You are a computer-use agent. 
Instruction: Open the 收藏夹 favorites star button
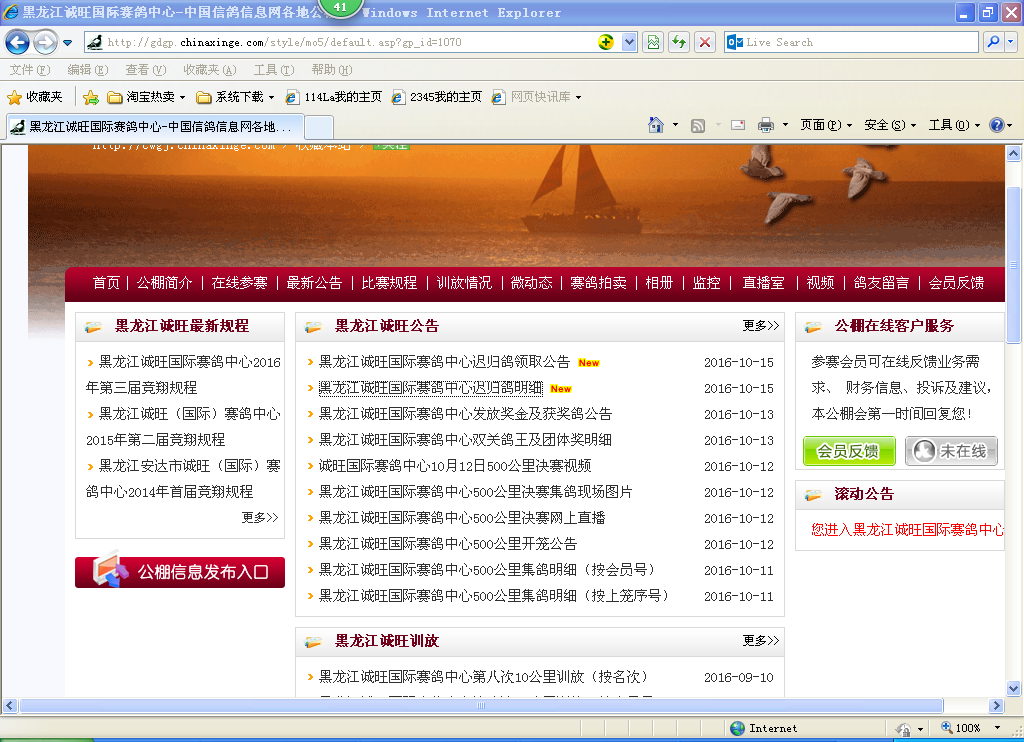pos(35,97)
